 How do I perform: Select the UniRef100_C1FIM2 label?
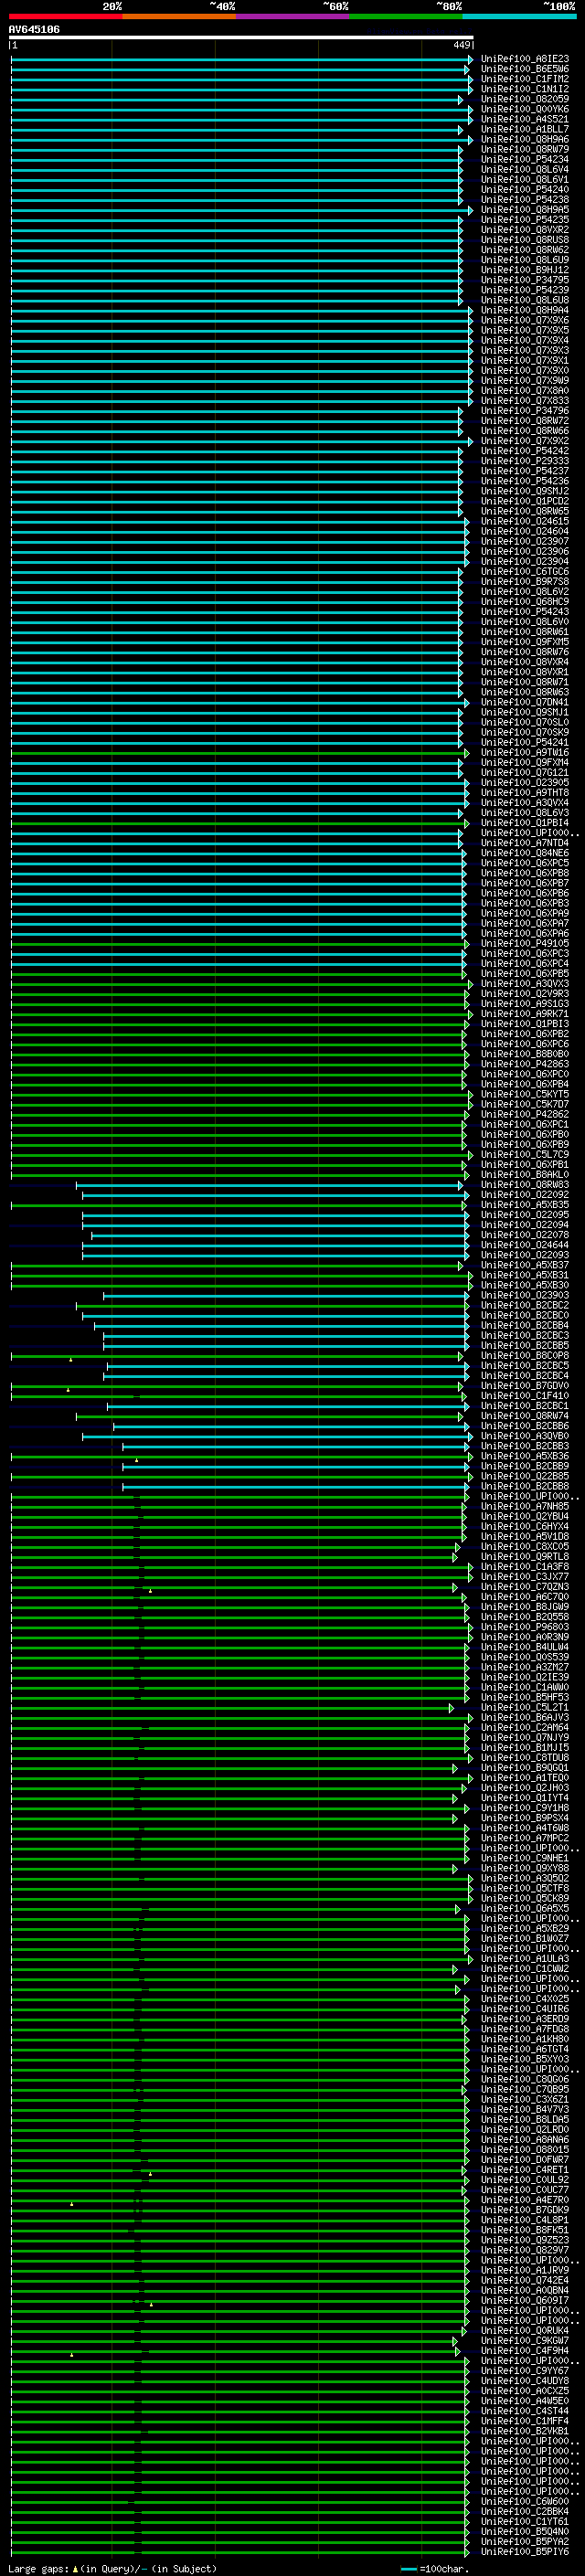[525, 79]
